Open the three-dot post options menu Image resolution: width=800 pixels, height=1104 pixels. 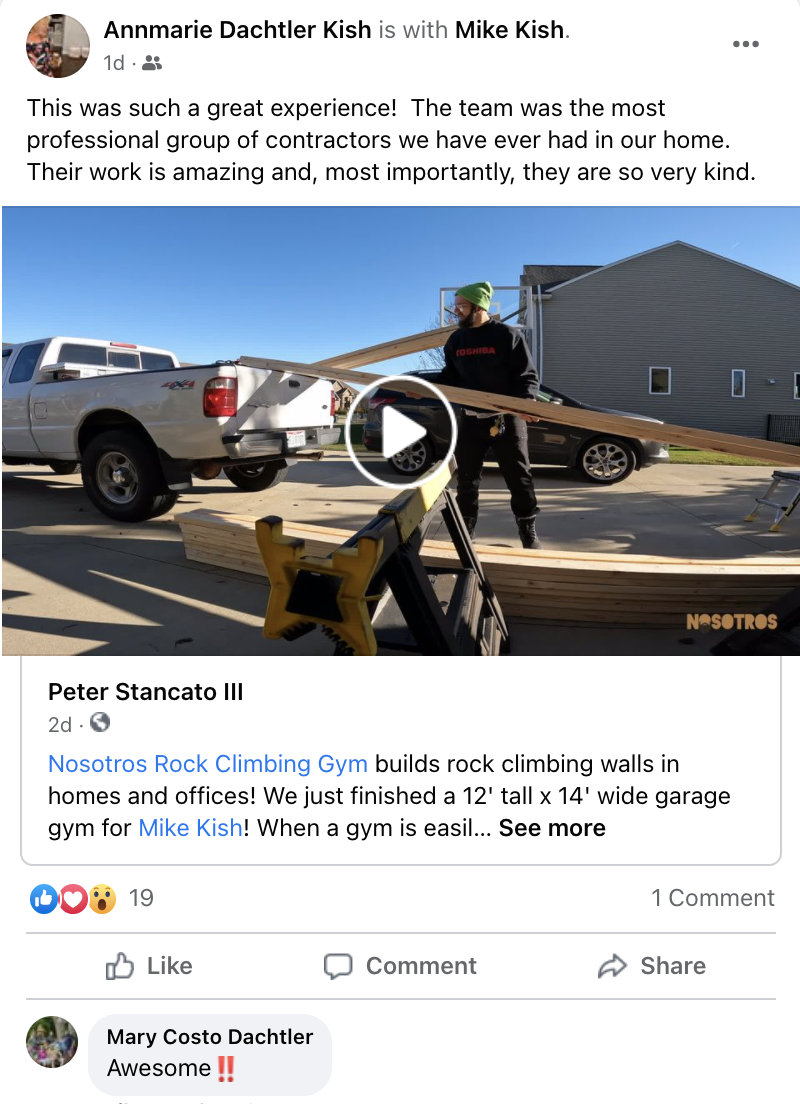[x=745, y=44]
